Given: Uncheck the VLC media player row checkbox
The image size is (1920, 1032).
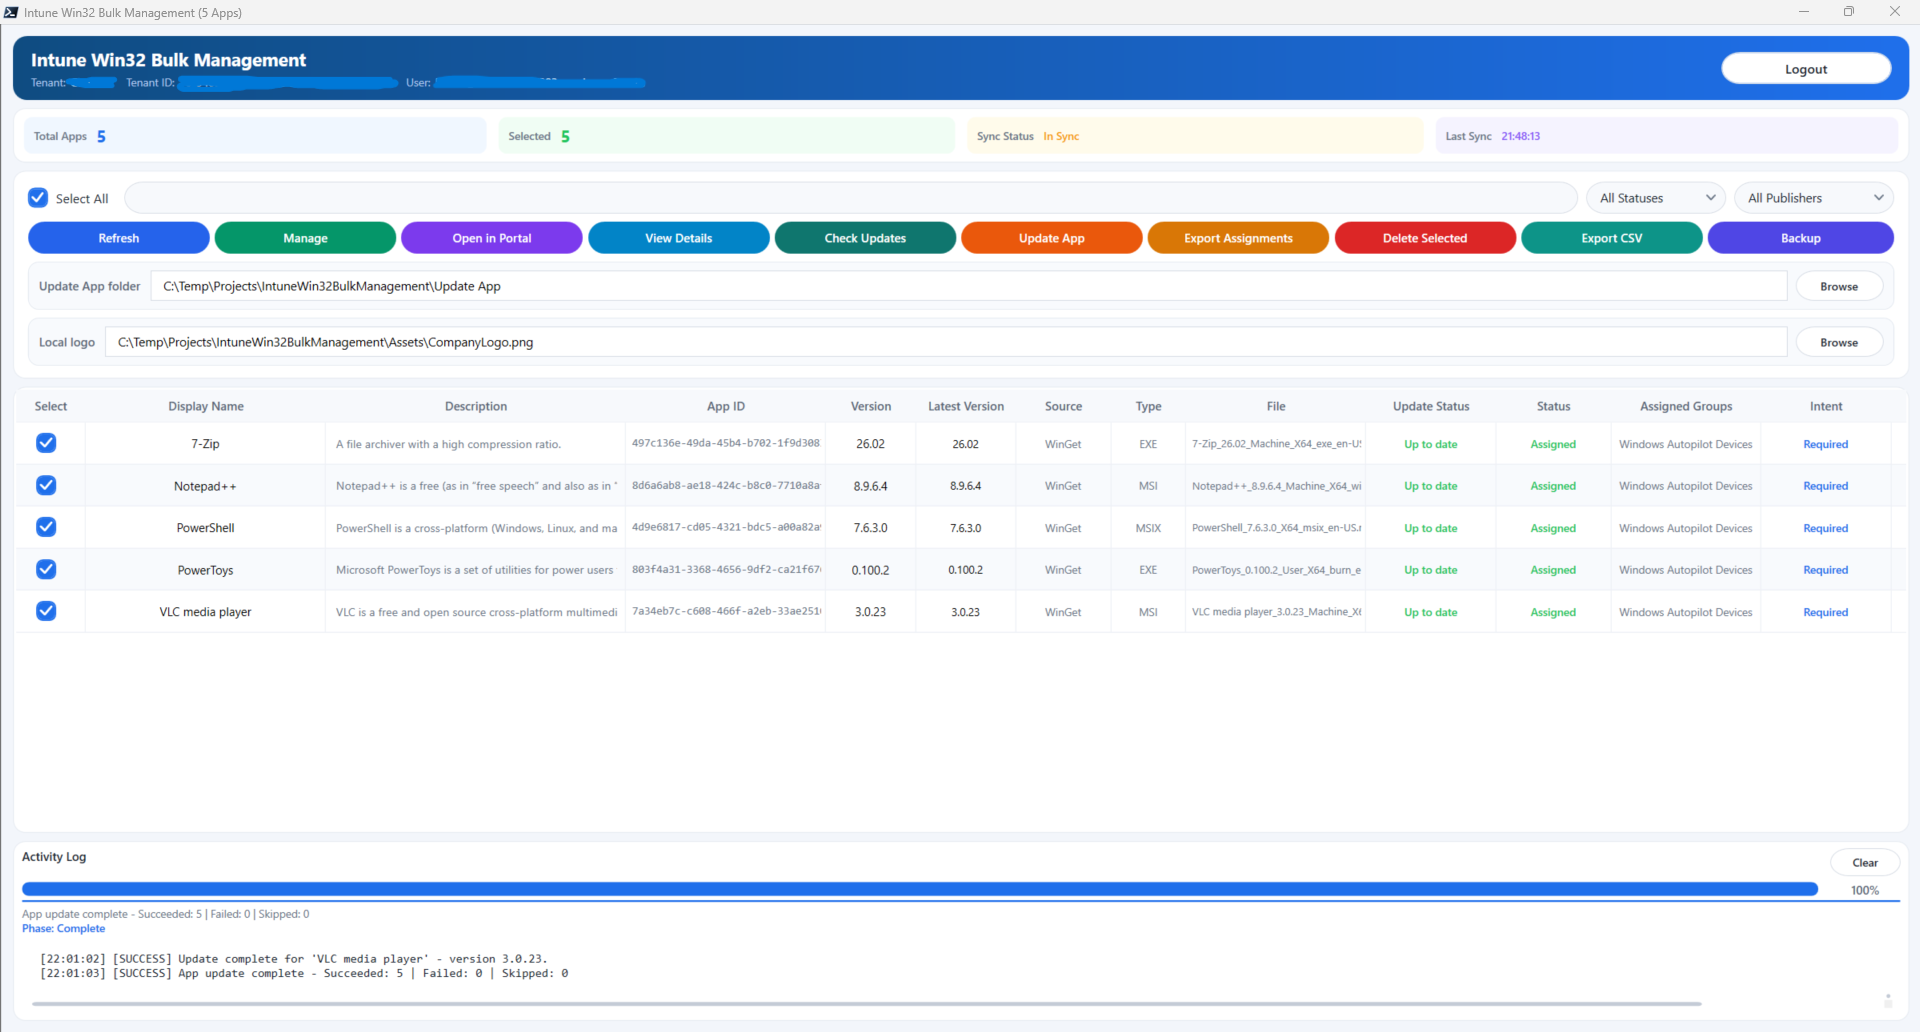Looking at the screenshot, I should (x=46, y=611).
